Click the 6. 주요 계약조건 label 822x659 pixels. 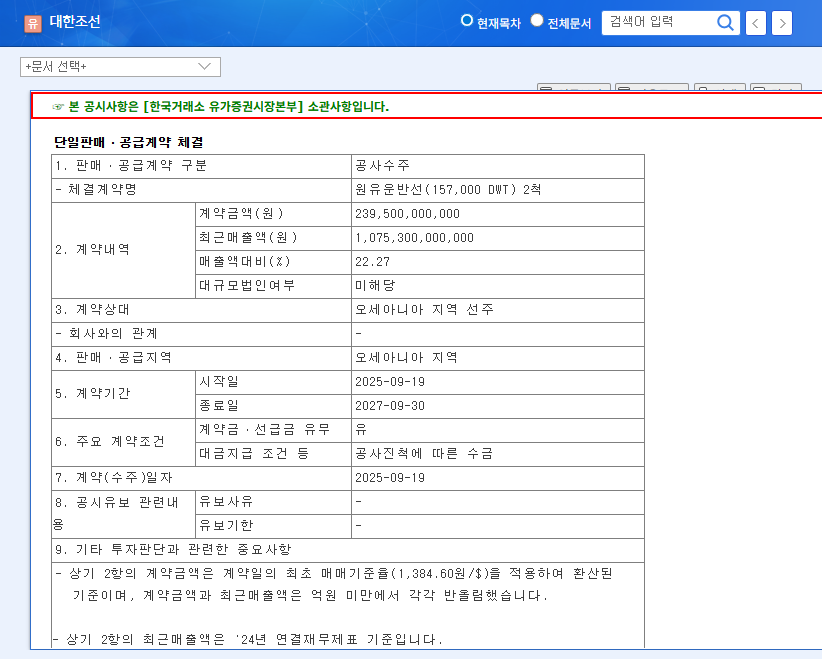[110, 441]
